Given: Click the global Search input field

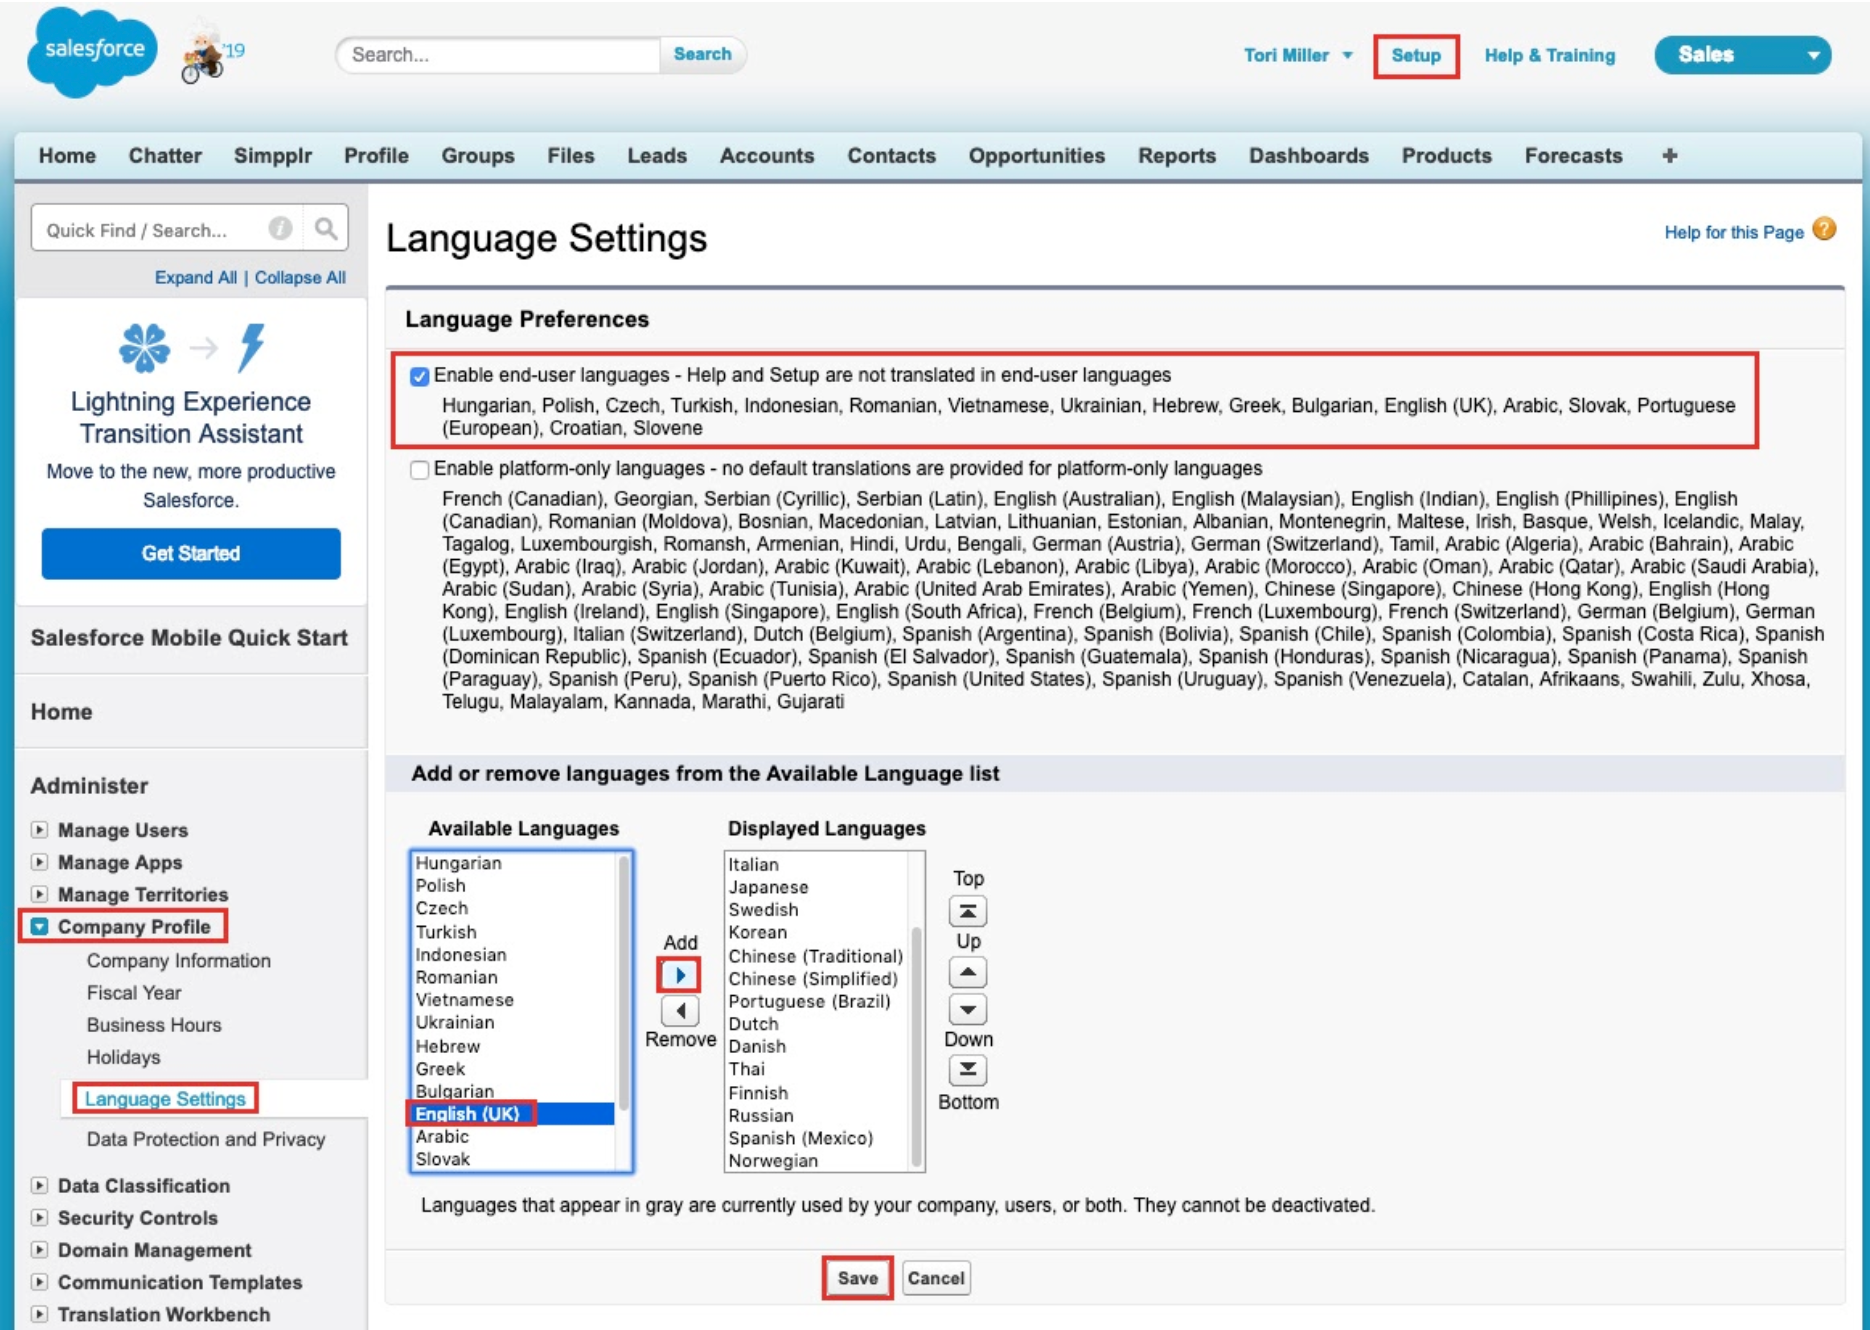Looking at the screenshot, I should pos(498,54).
